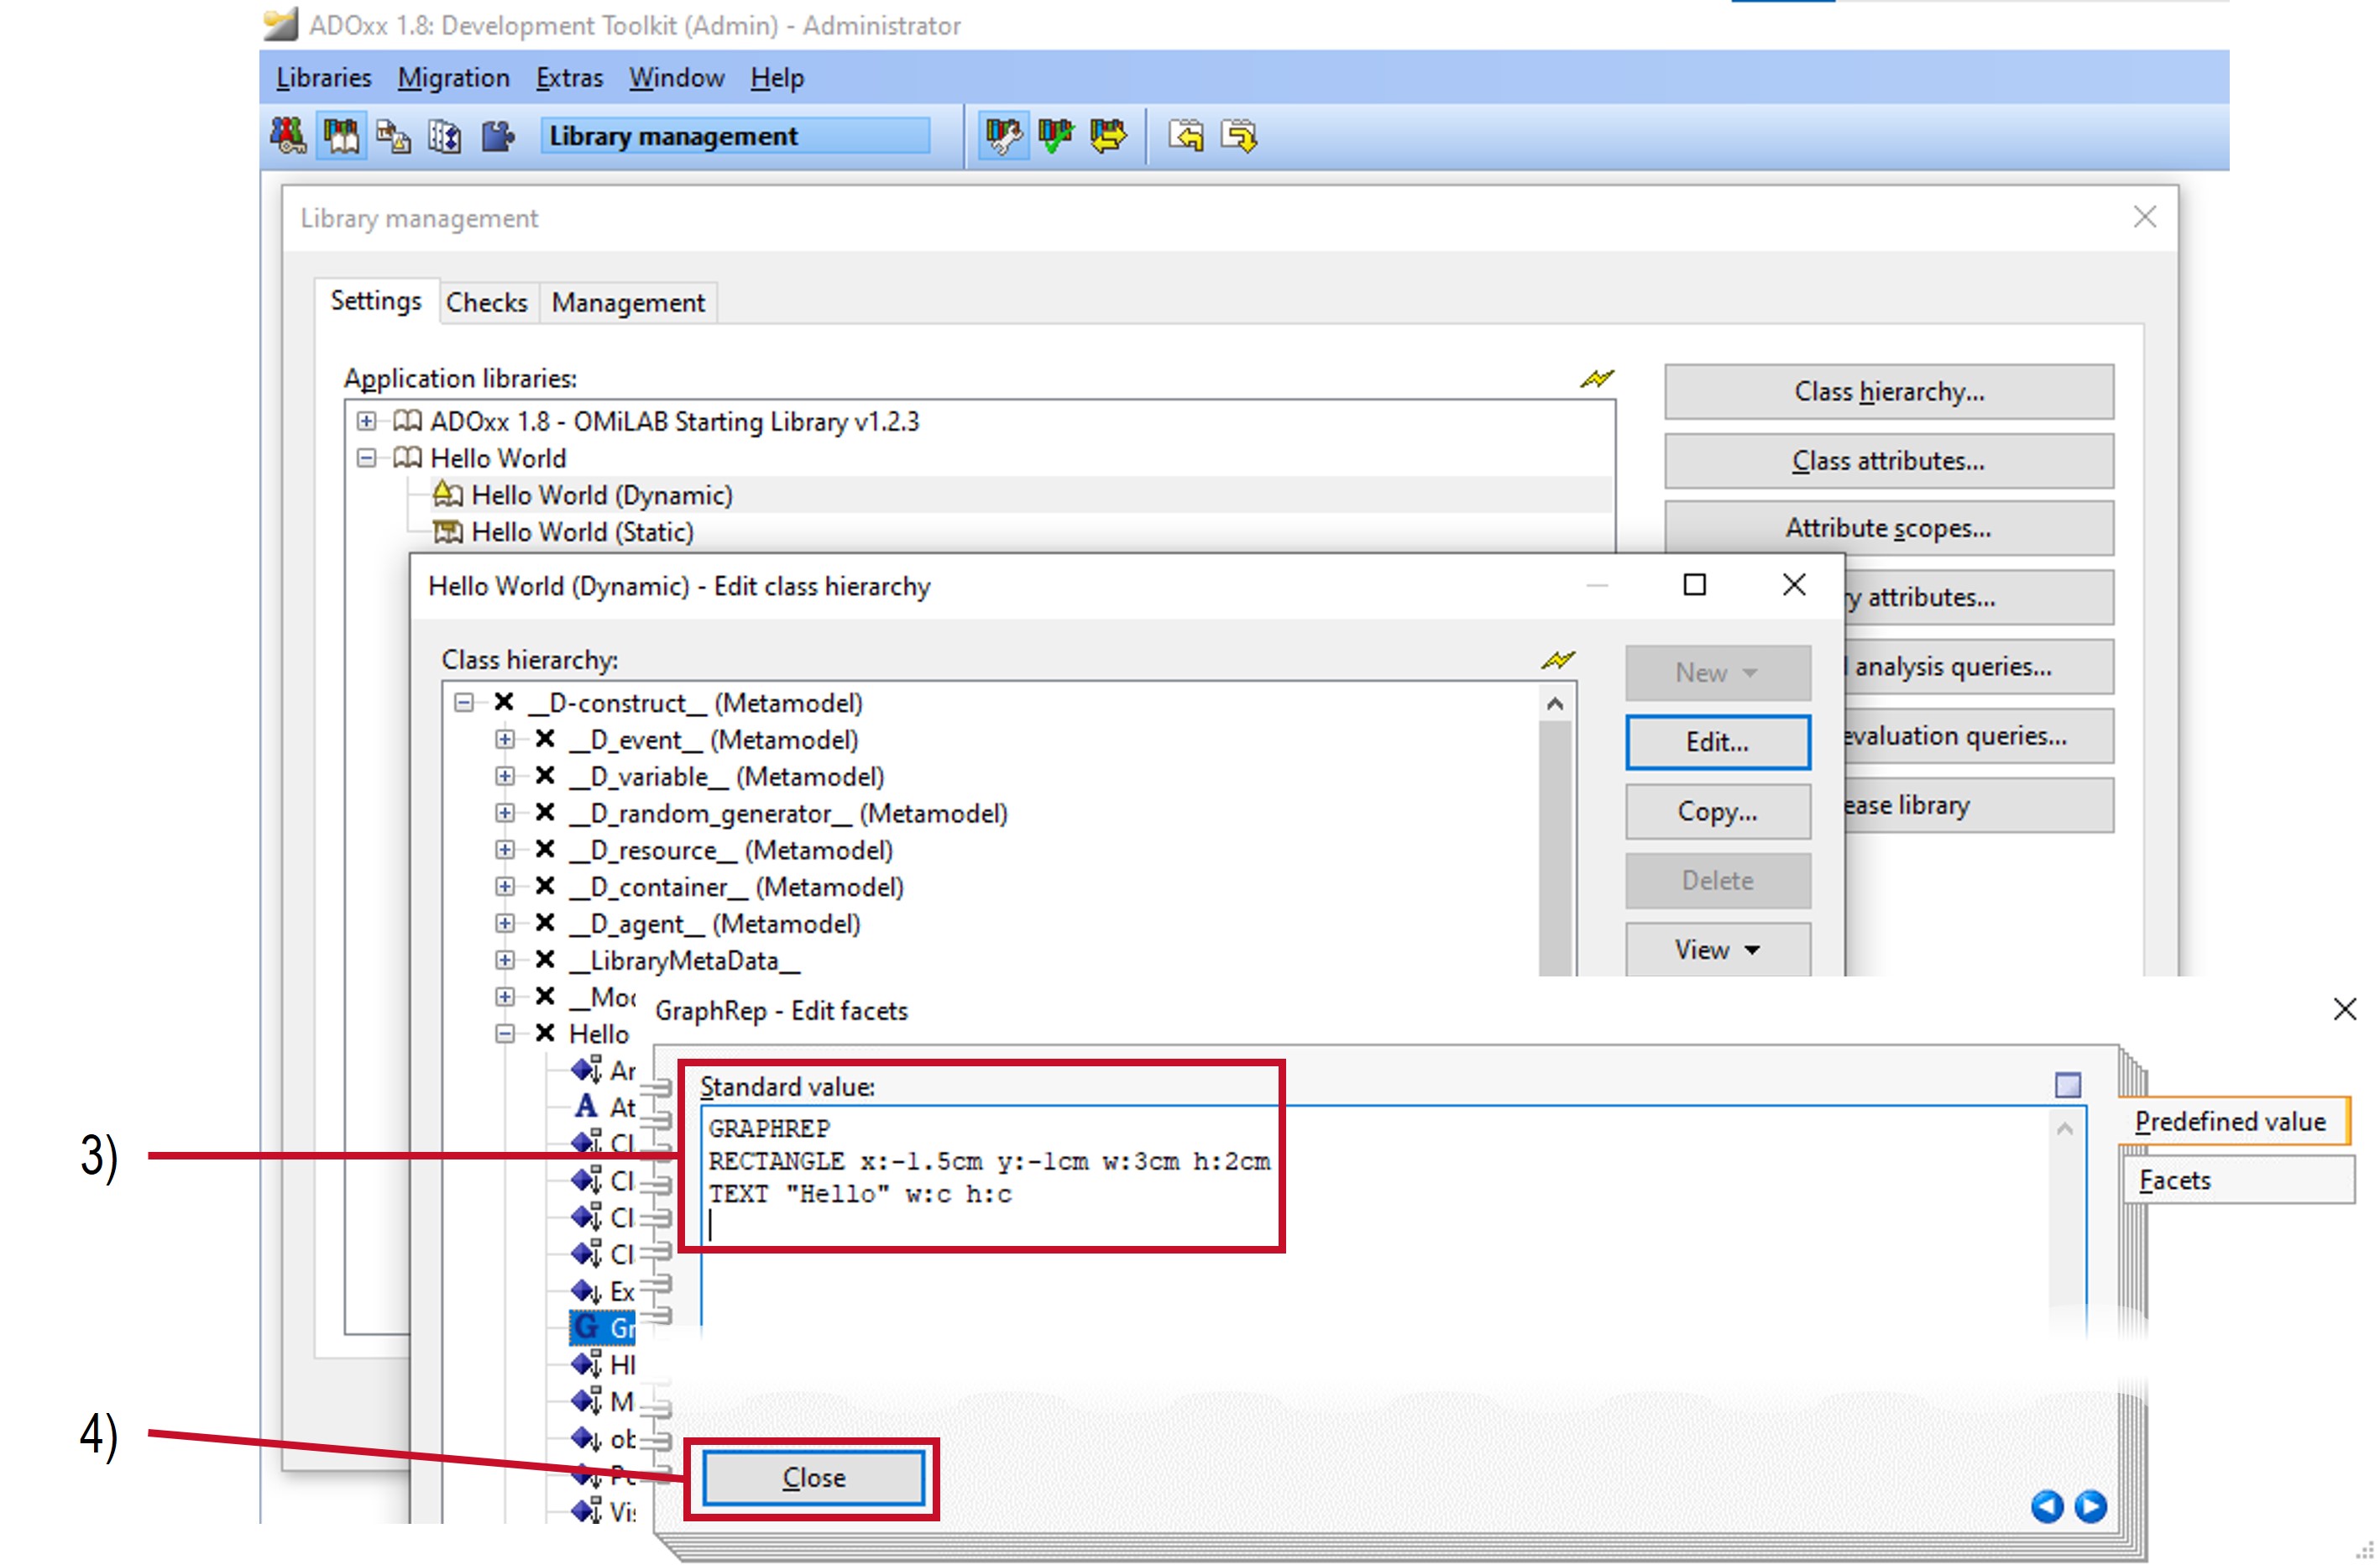Image resolution: width=2380 pixels, height=1565 pixels.
Task: Click the enlarge-dialog square icon beside Standard value
Action: click(x=2067, y=1085)
